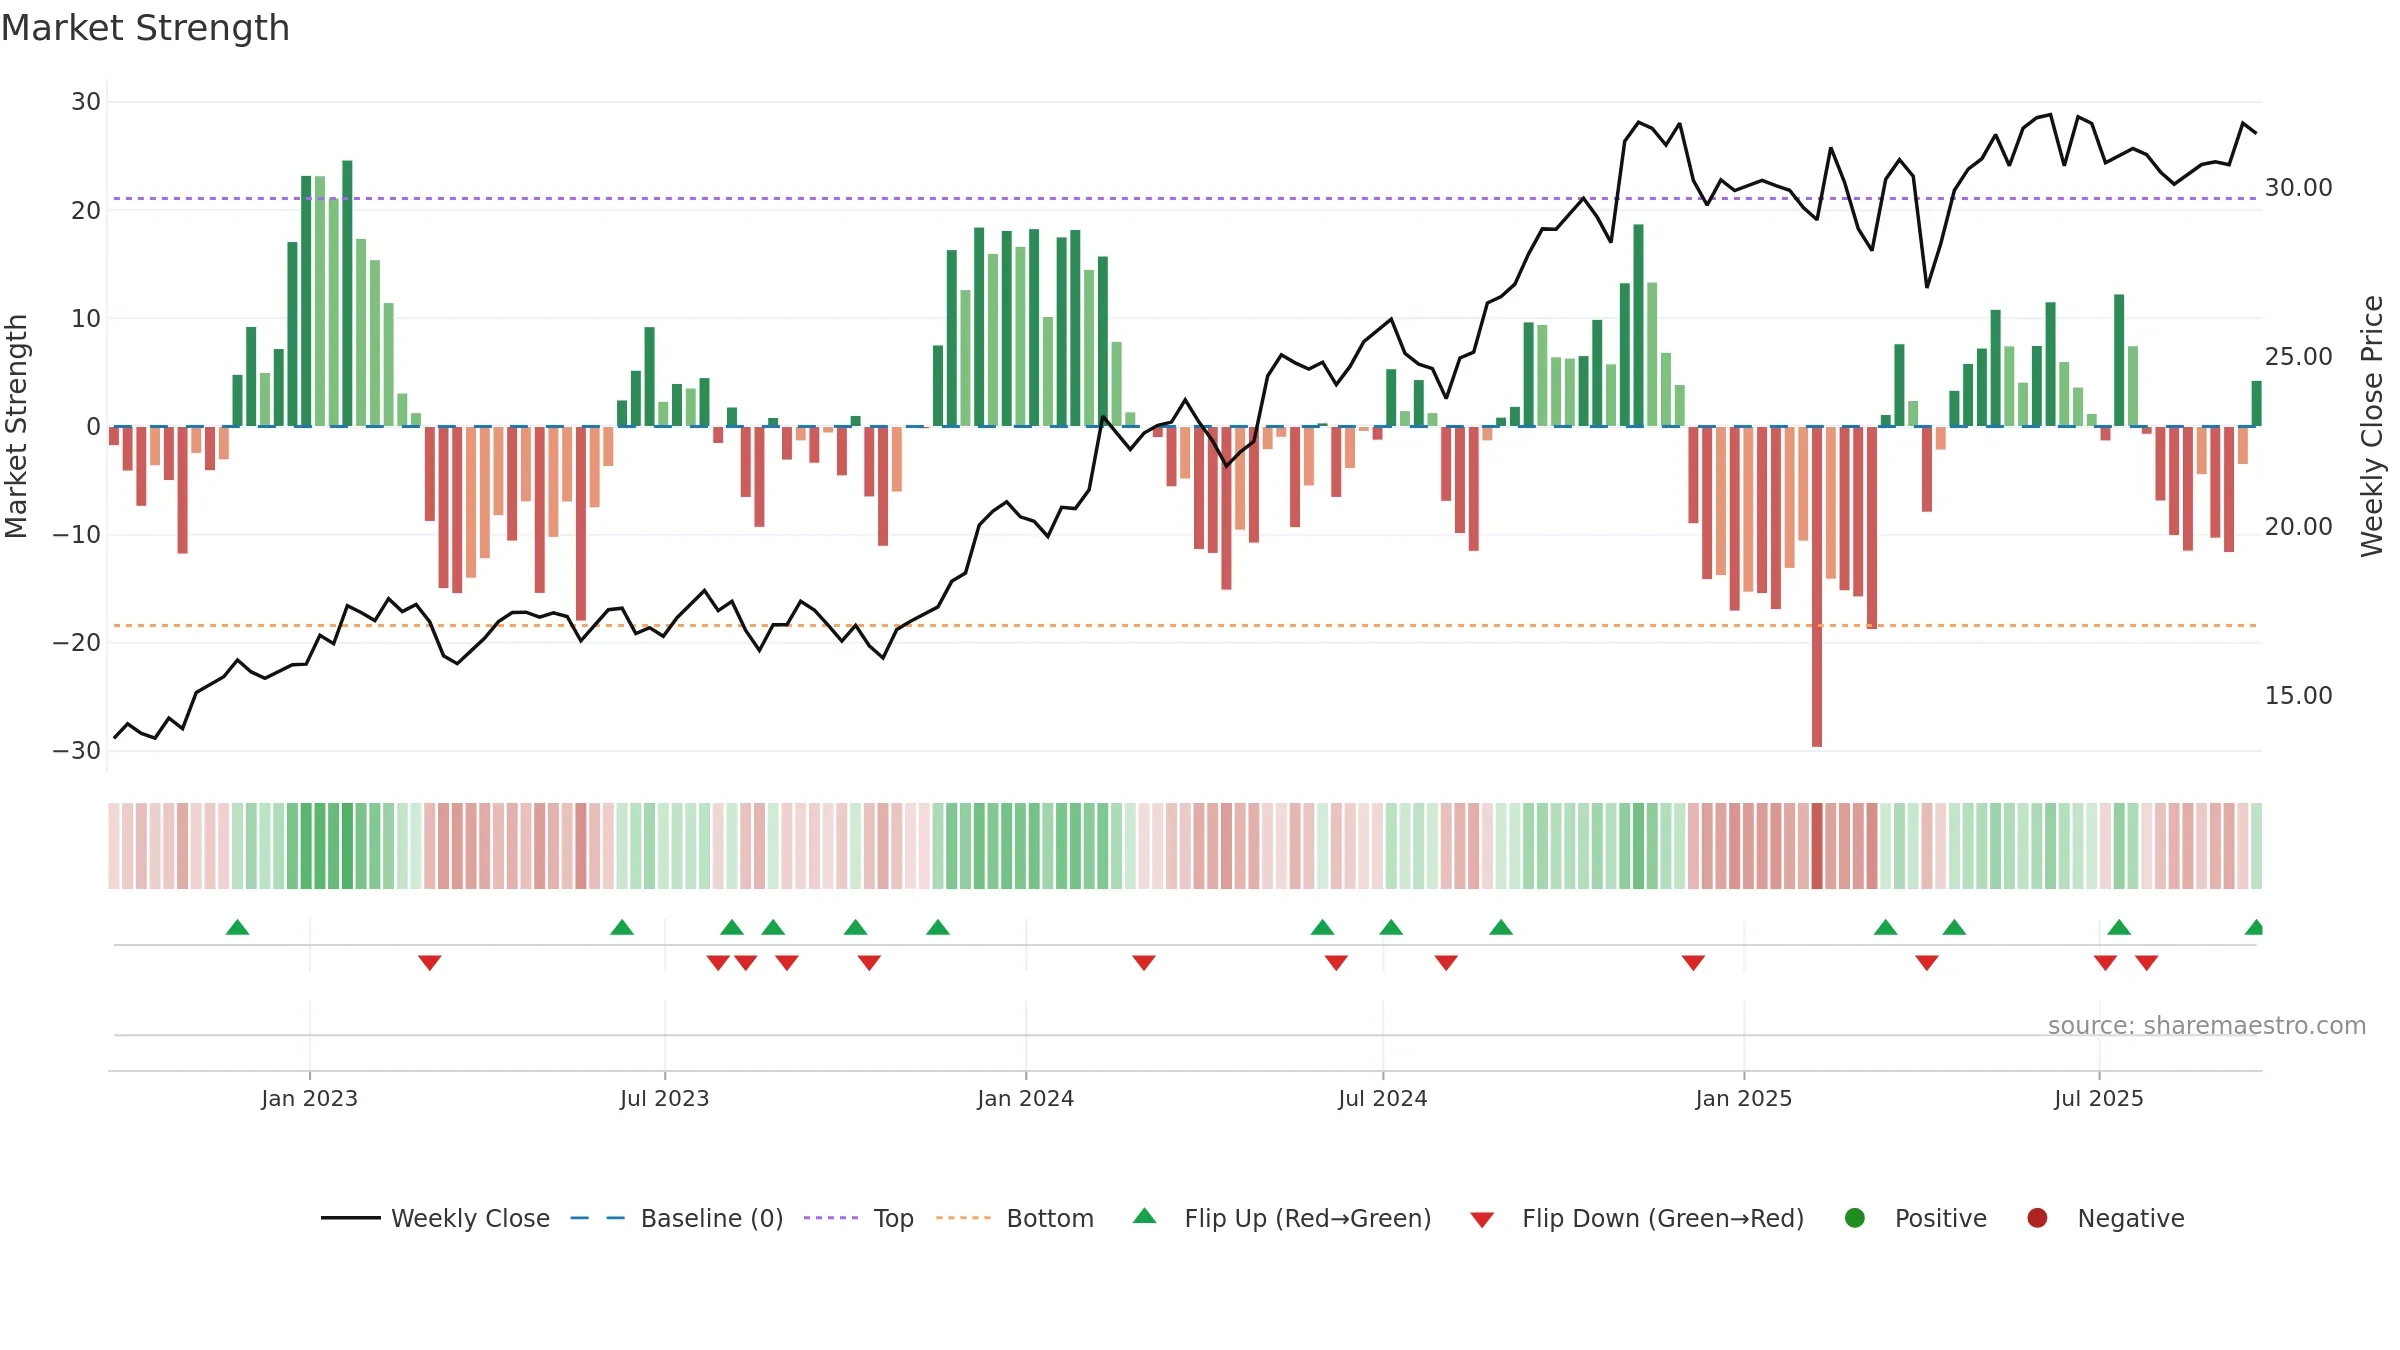The width and height of the screenshot is (2400, 1350).
Task: Click the Flip Up green triangle legend icon
Action: pyautogui.click(x=1145, y=1216)
